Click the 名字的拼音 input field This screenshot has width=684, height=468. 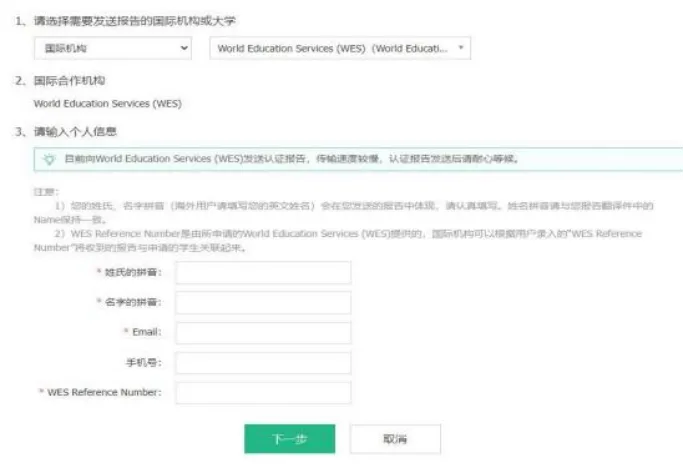[263, 303]
